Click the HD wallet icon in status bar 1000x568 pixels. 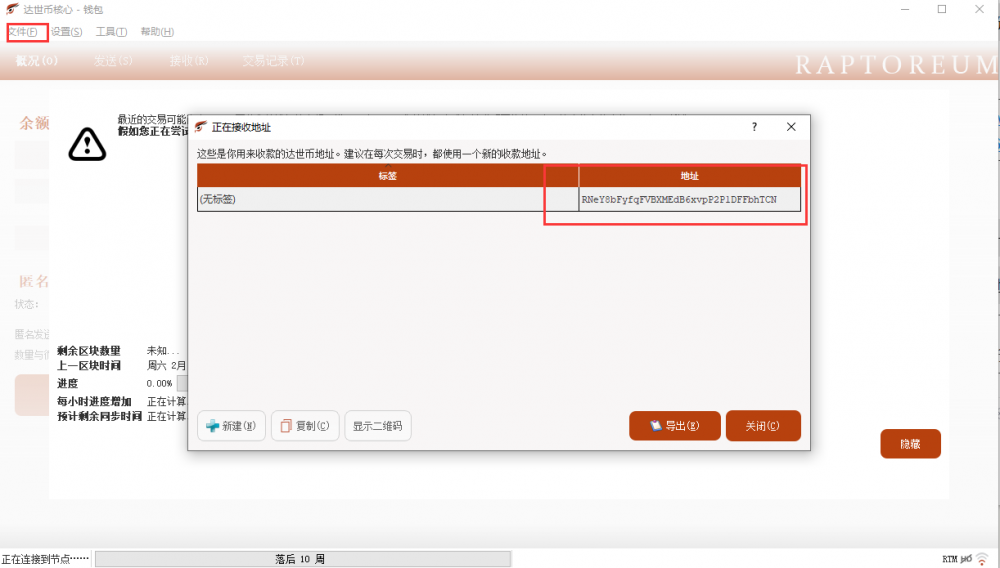coord(966,559)
